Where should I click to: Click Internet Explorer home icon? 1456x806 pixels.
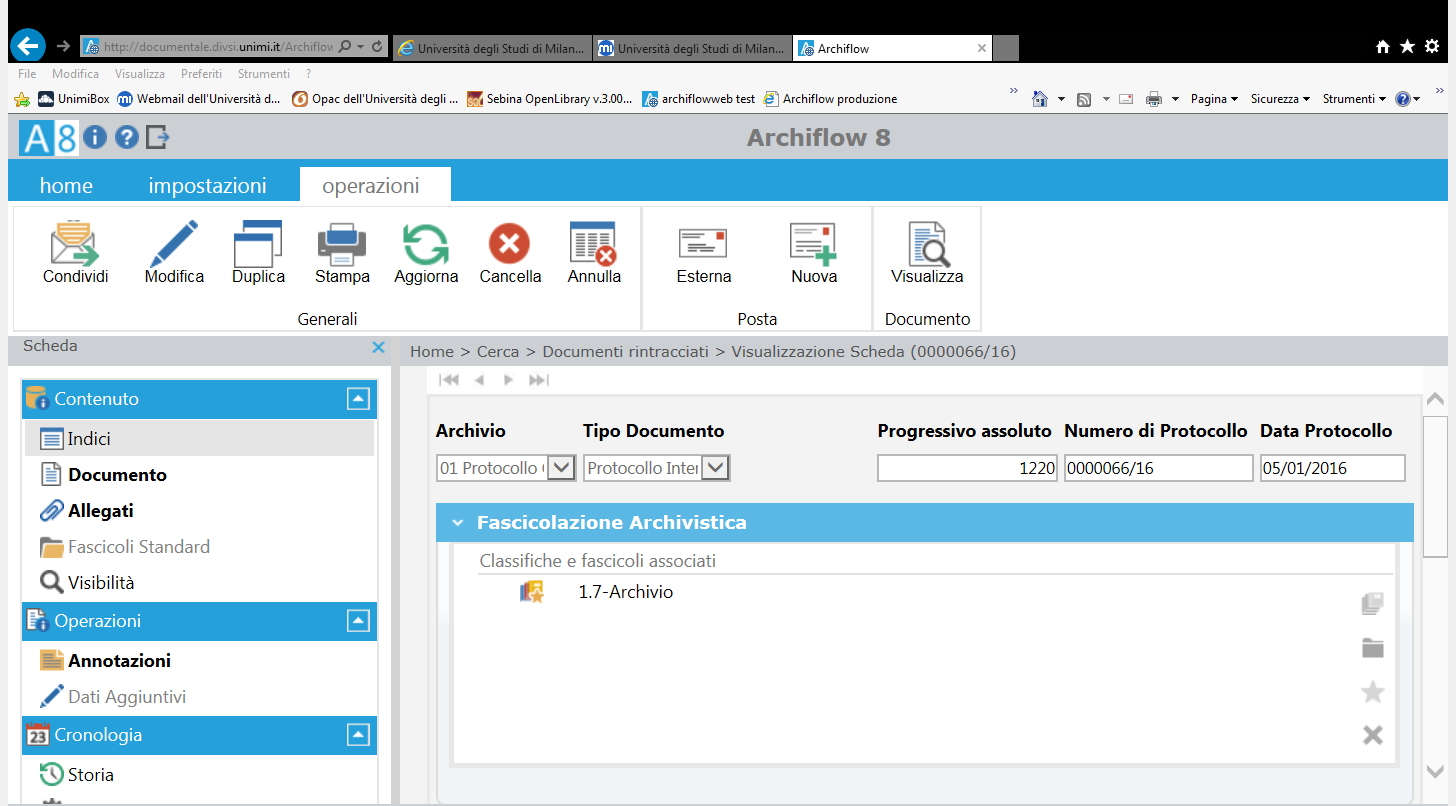click(1383, 46)
